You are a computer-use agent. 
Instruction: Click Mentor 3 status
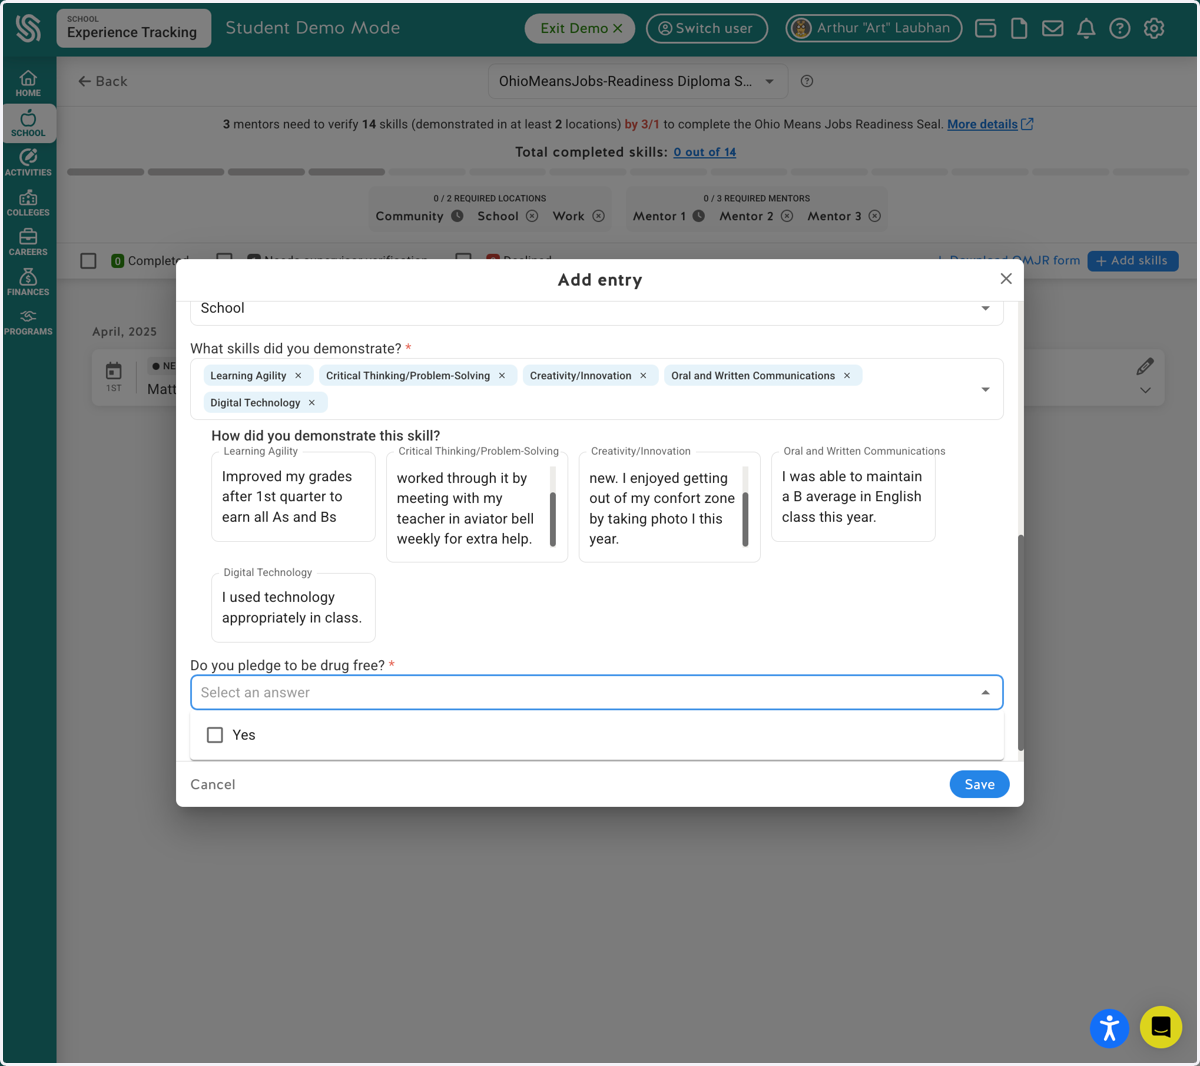(844, 216)
